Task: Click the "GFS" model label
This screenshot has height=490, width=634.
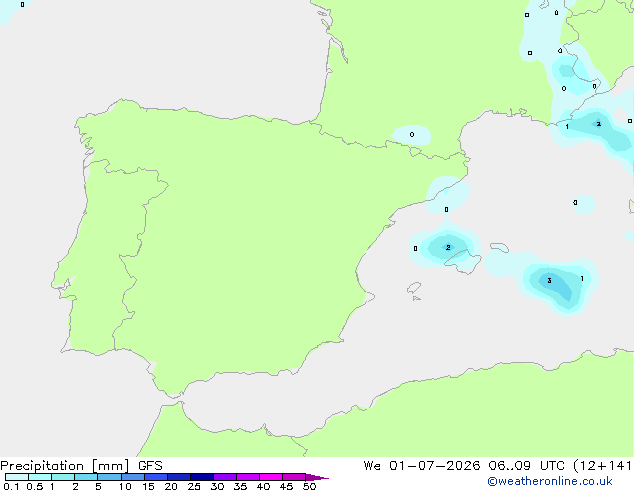Action: pyautogui.click(x=150, y=466)
